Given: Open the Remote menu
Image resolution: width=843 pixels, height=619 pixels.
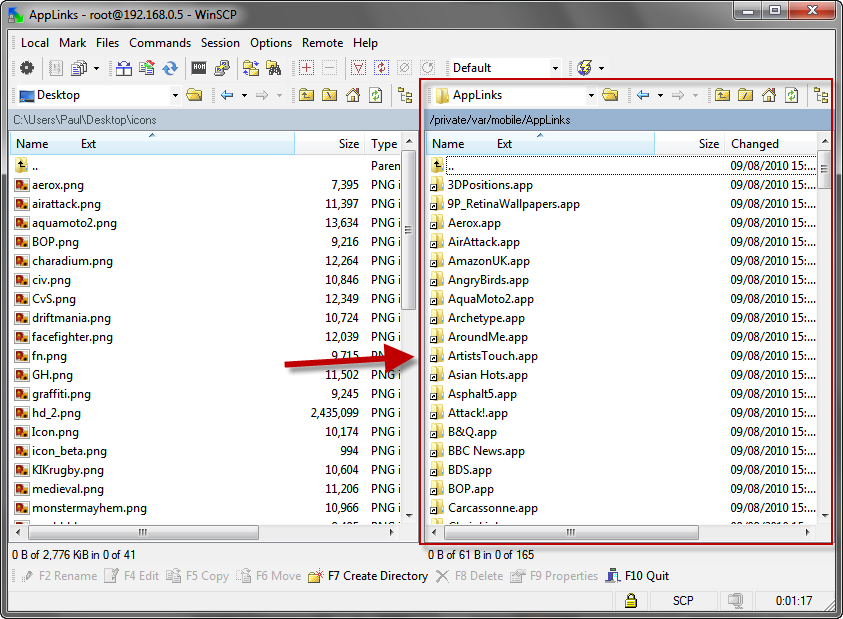Looking at the screenshot, I should (323, 43).
